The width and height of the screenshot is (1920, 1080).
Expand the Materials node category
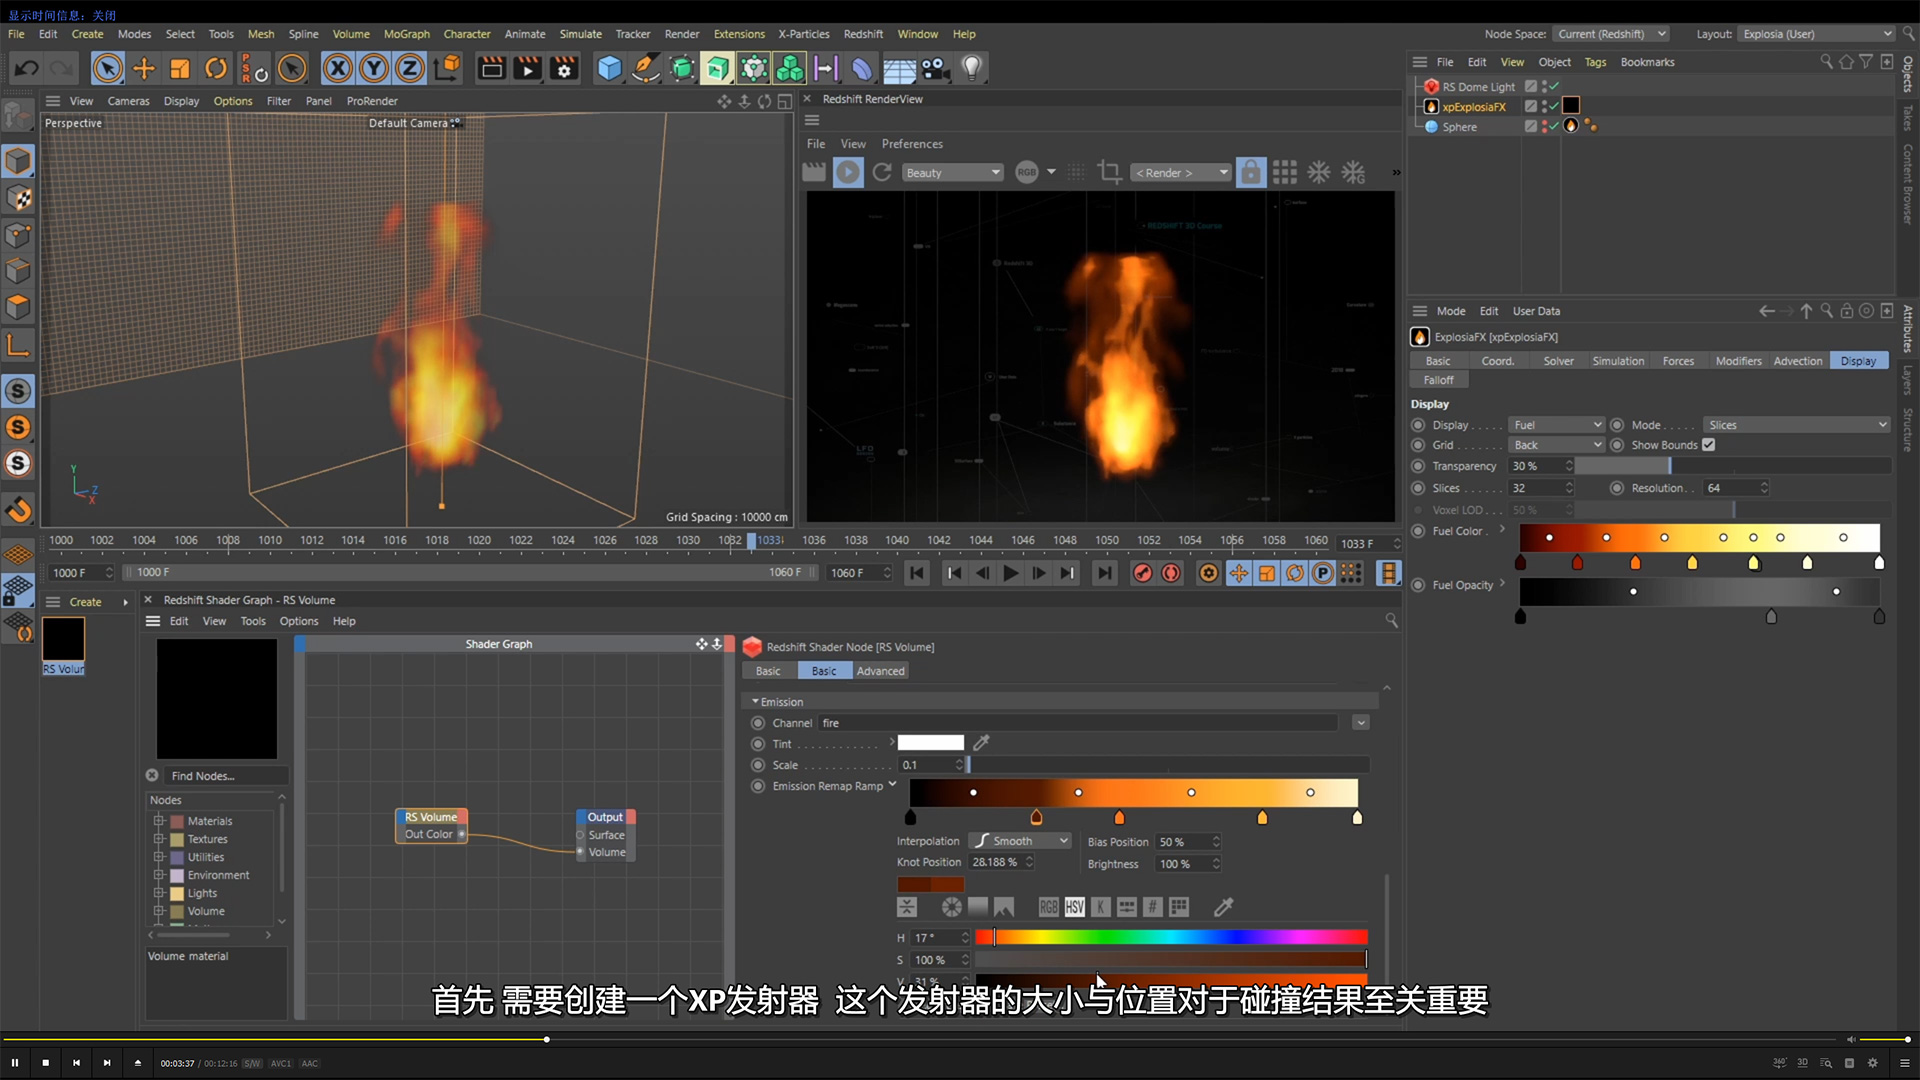point(158,821)
